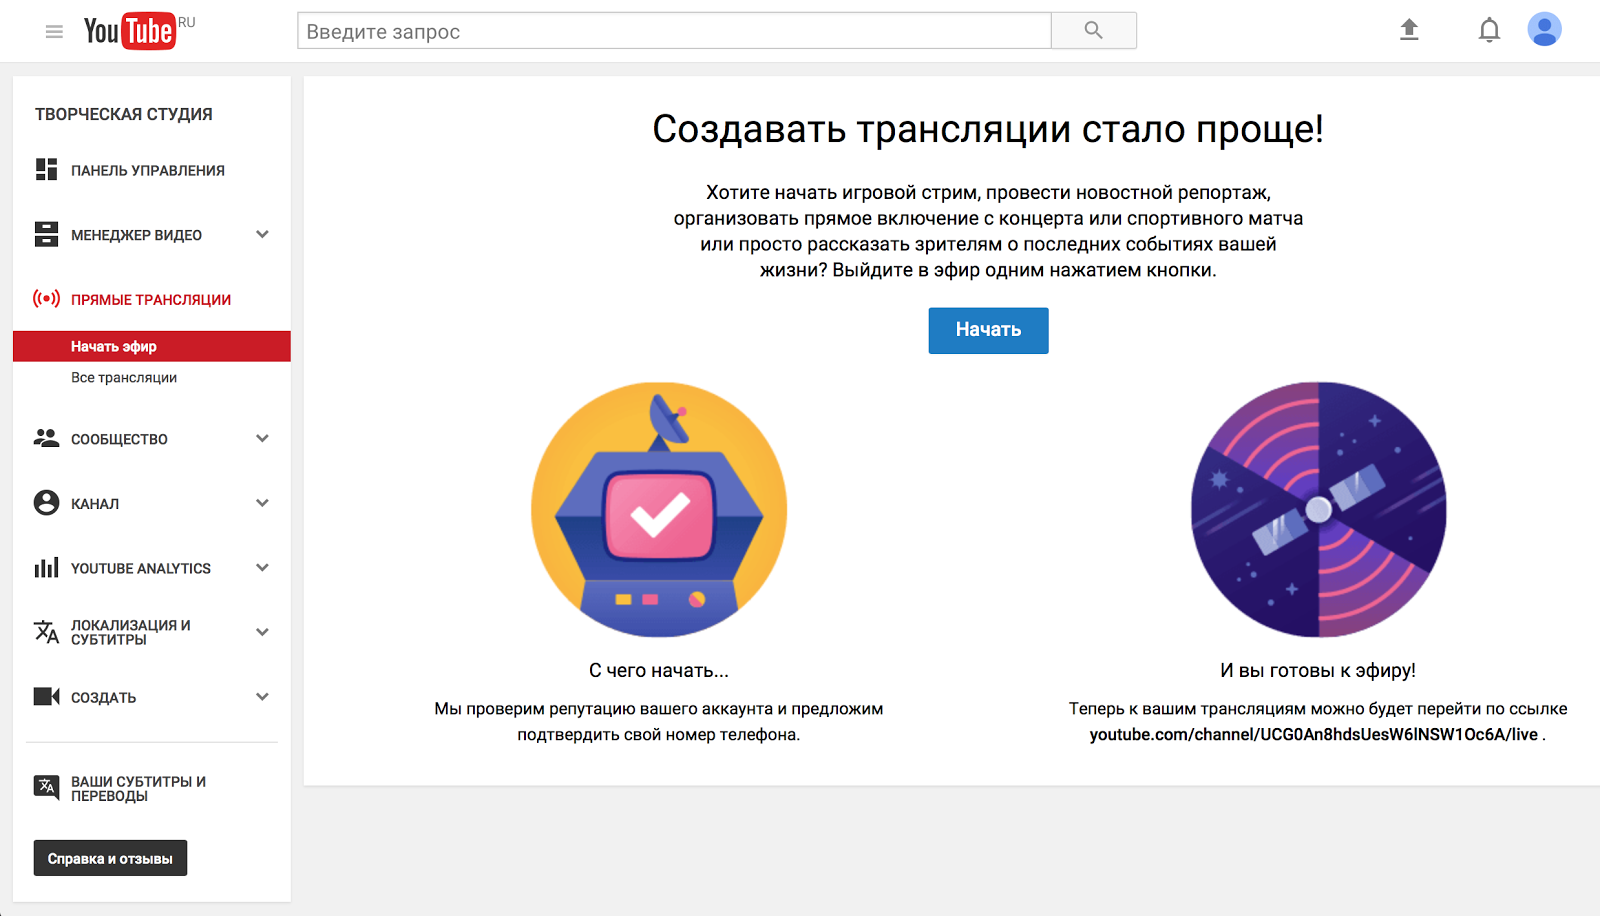Open the hamburger guide menu
The height and width of the screenshot is (916, 1600).
[x=54, y=32]
